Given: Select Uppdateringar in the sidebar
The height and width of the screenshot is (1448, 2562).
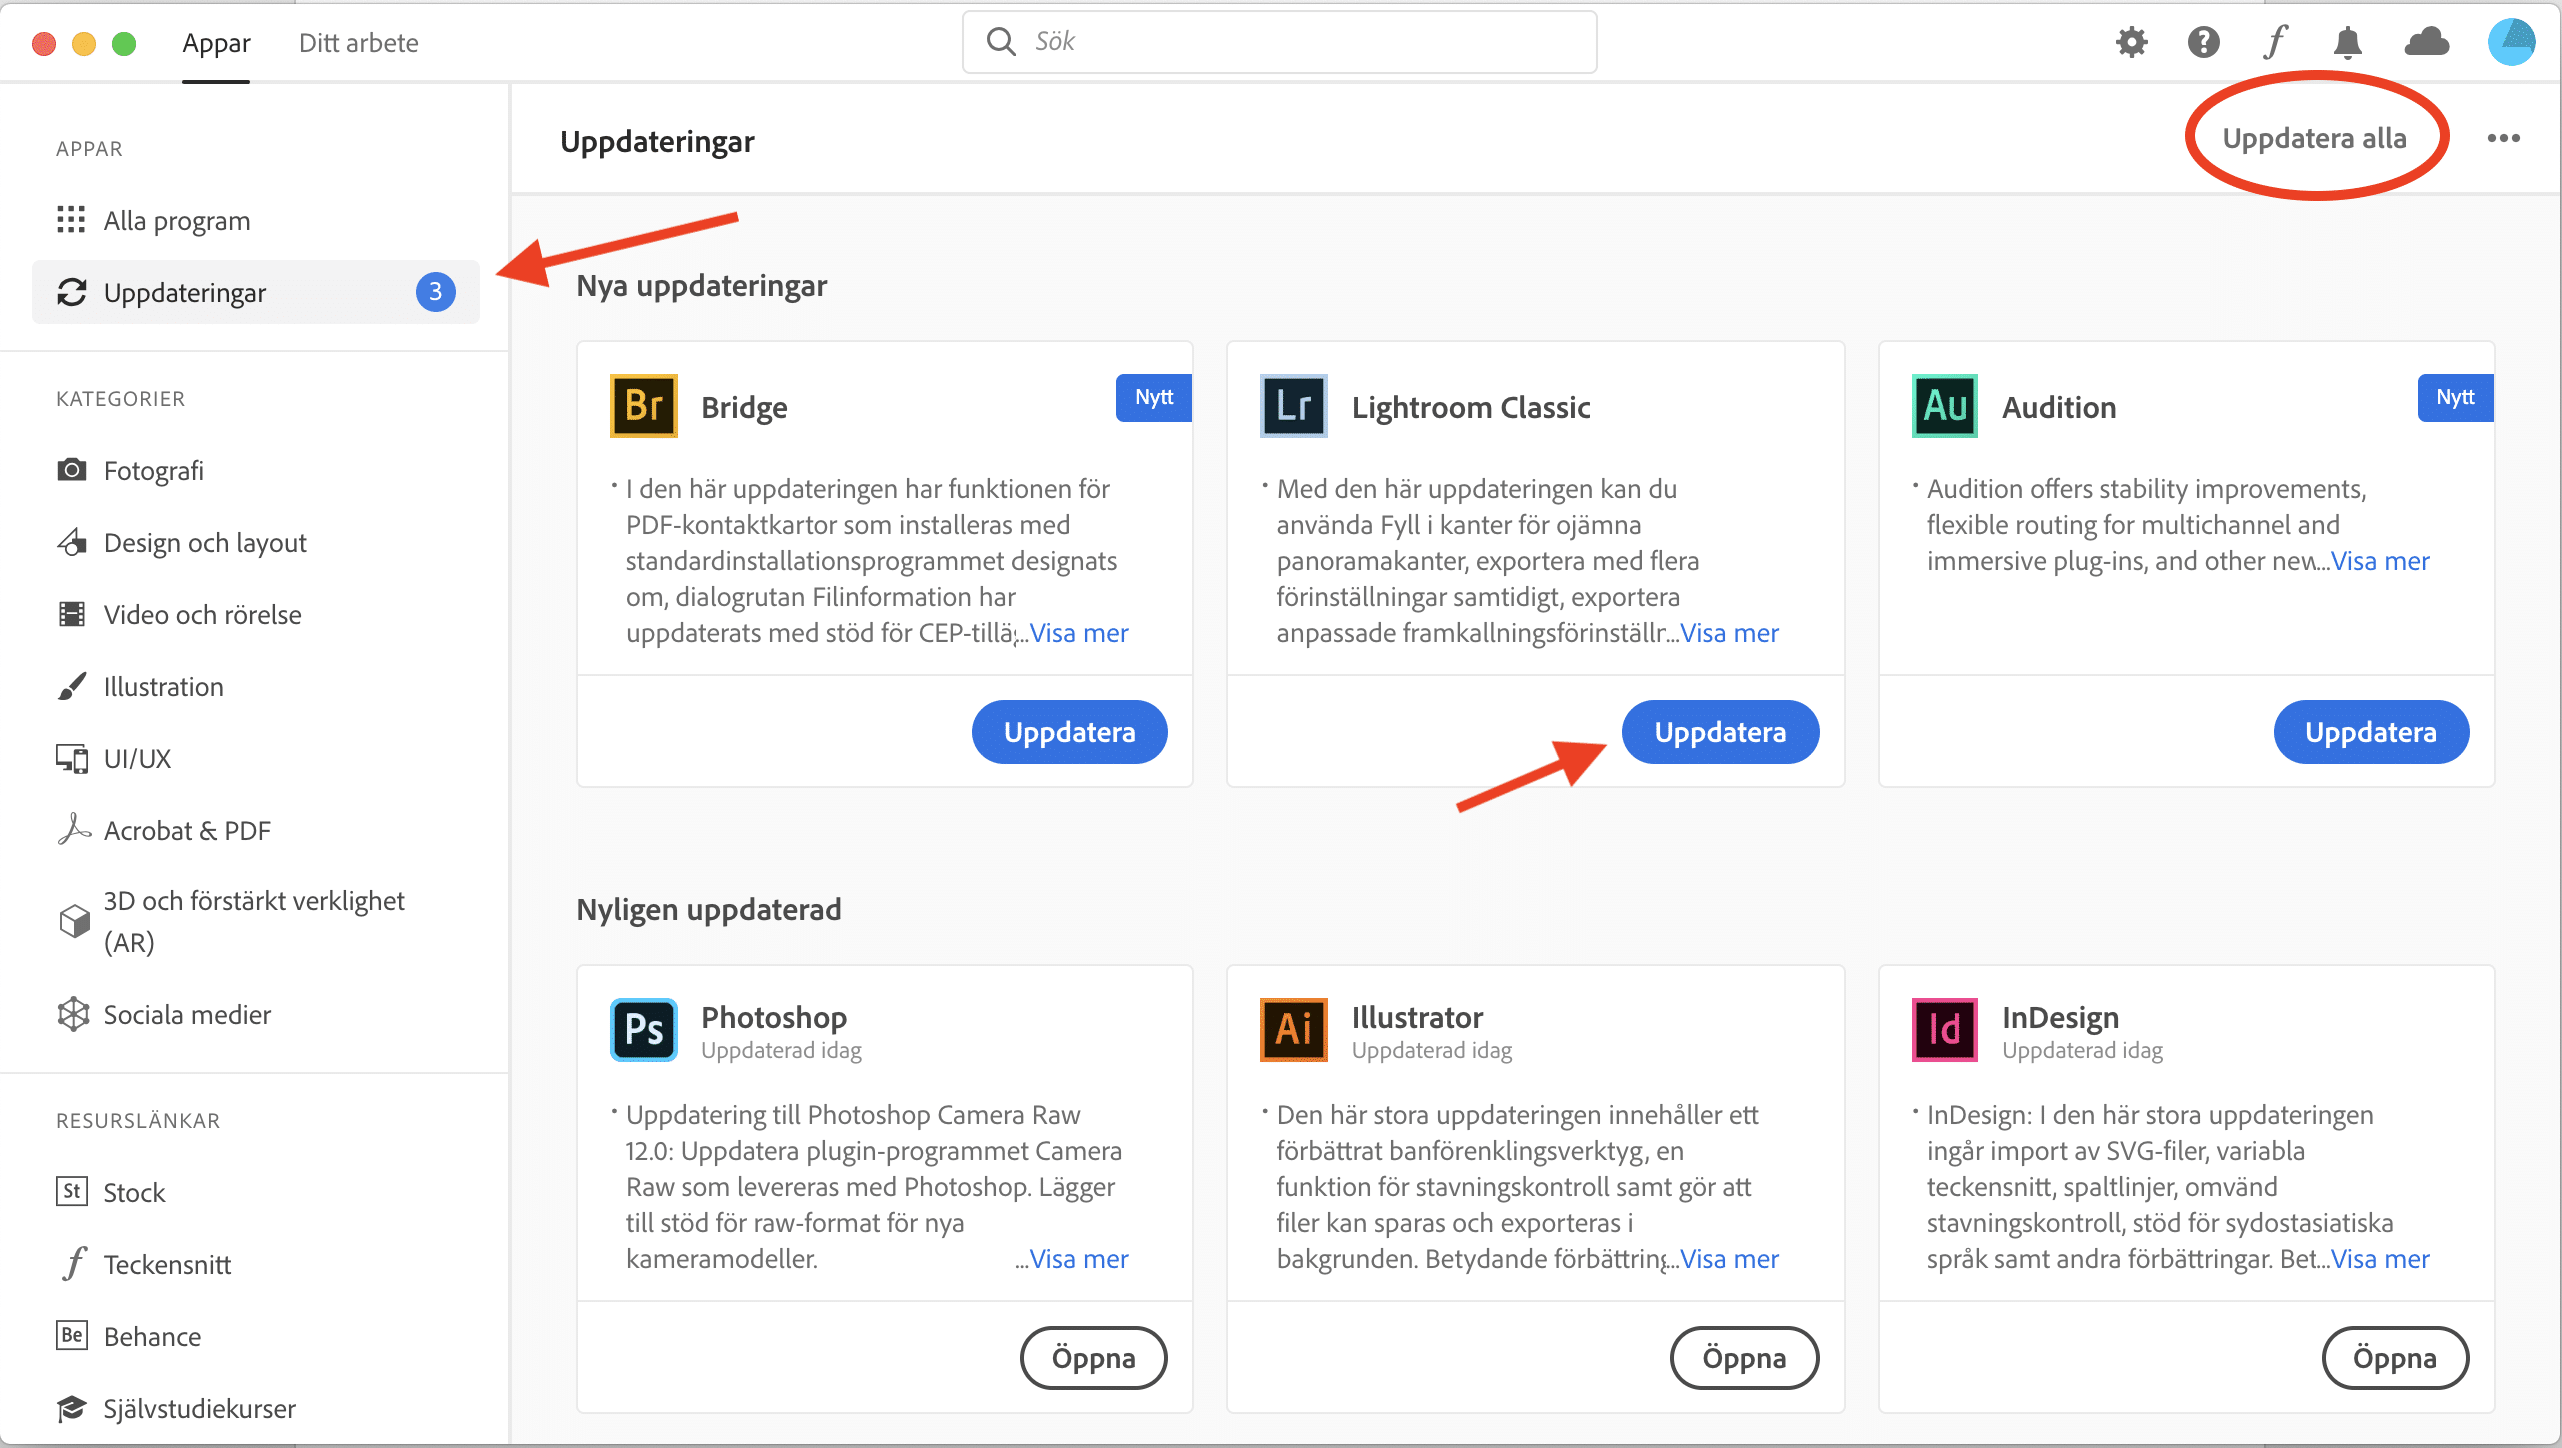Looking at the screenshot, I should tap(256, 292).
